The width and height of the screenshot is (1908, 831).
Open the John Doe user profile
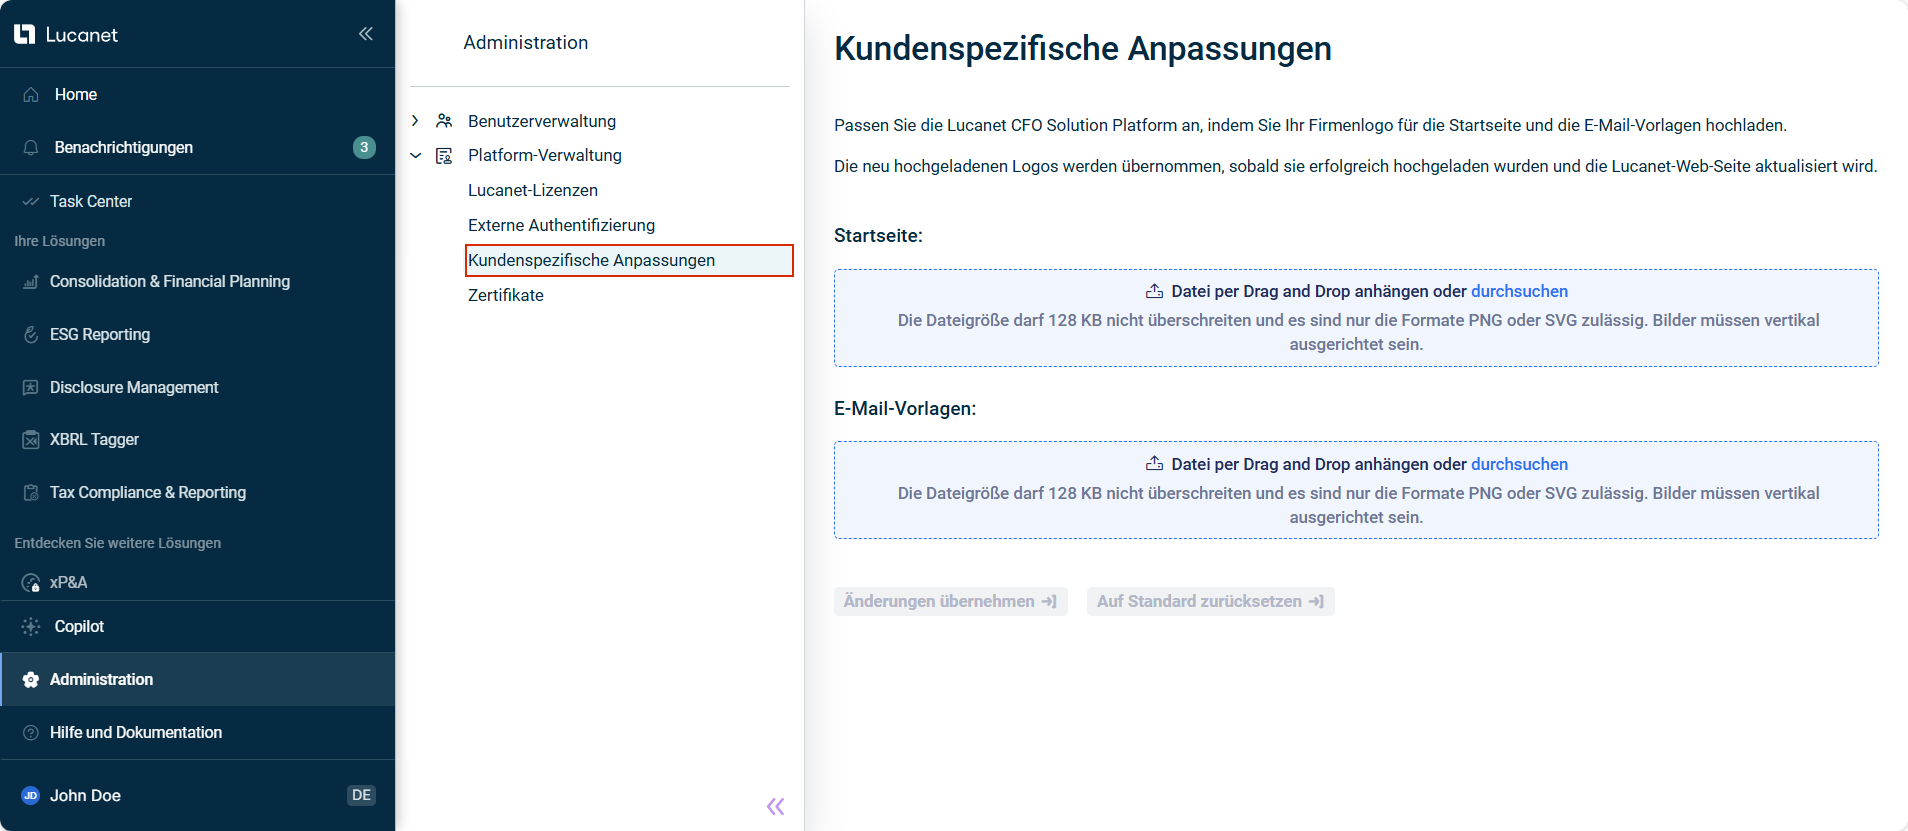pos(85,795)
